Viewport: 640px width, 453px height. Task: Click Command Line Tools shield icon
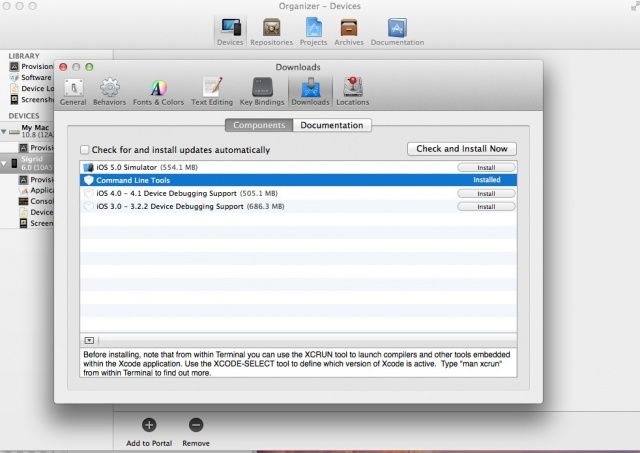click(89, 180)
